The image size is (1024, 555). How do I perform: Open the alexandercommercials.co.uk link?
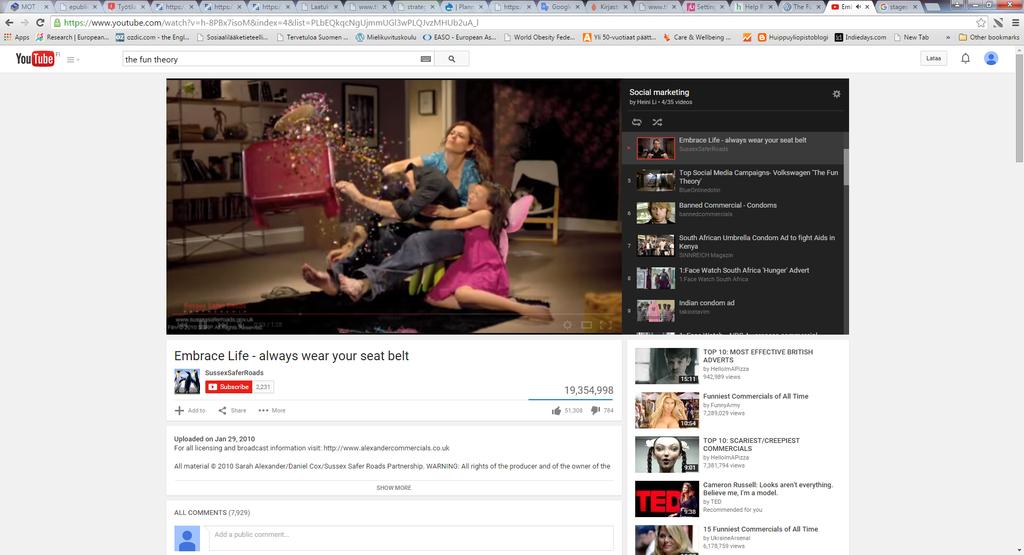pyautogui.click(x=386, y=448)
